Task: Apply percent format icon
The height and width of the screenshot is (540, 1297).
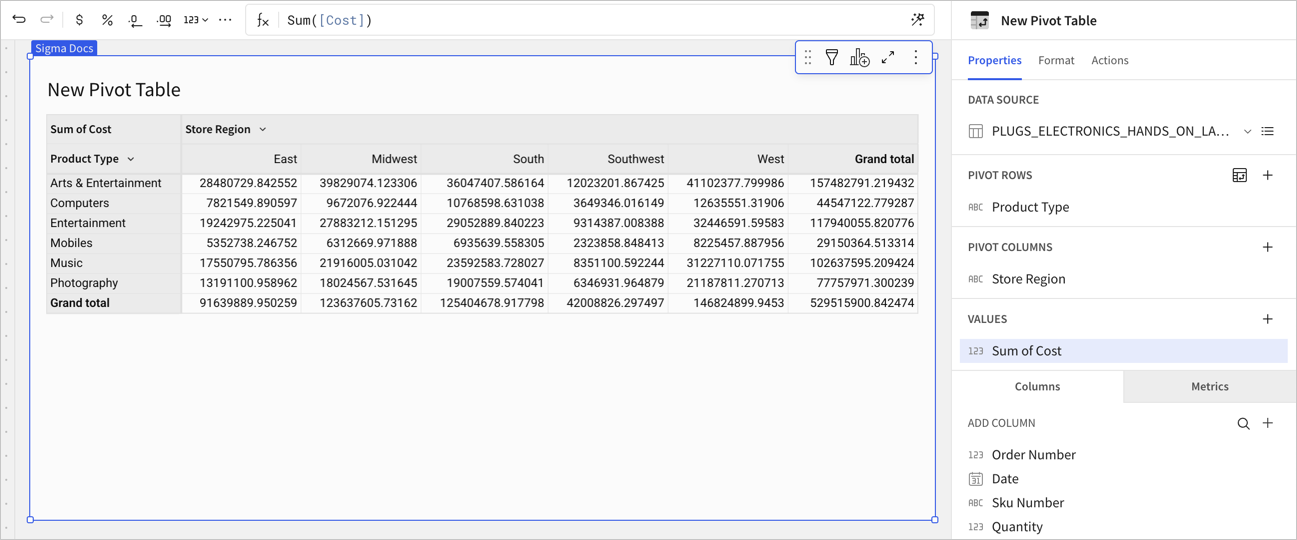Action: click(107, 20)
